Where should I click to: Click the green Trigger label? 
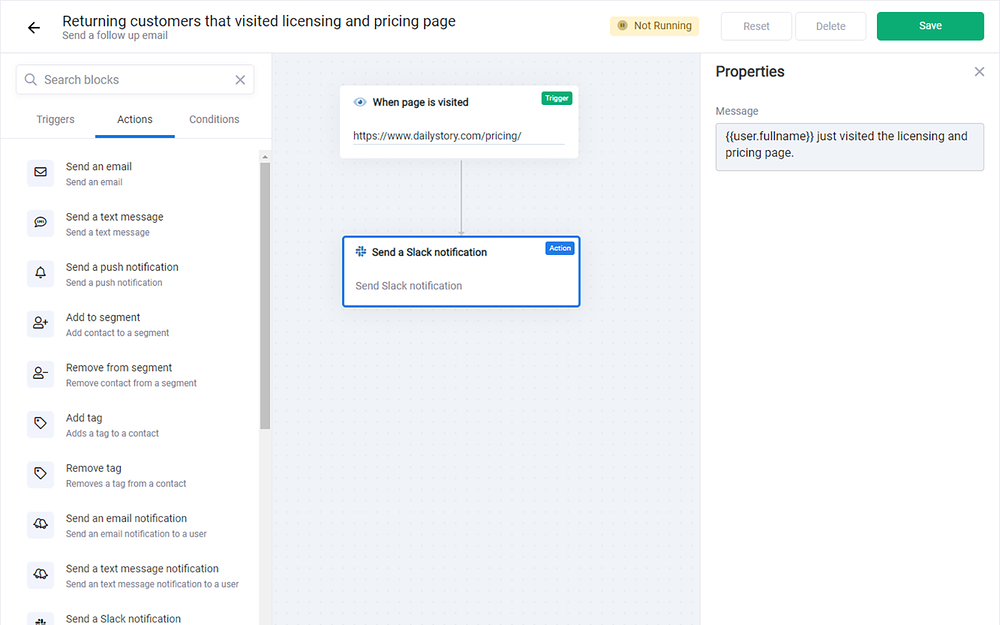point(557,98)
